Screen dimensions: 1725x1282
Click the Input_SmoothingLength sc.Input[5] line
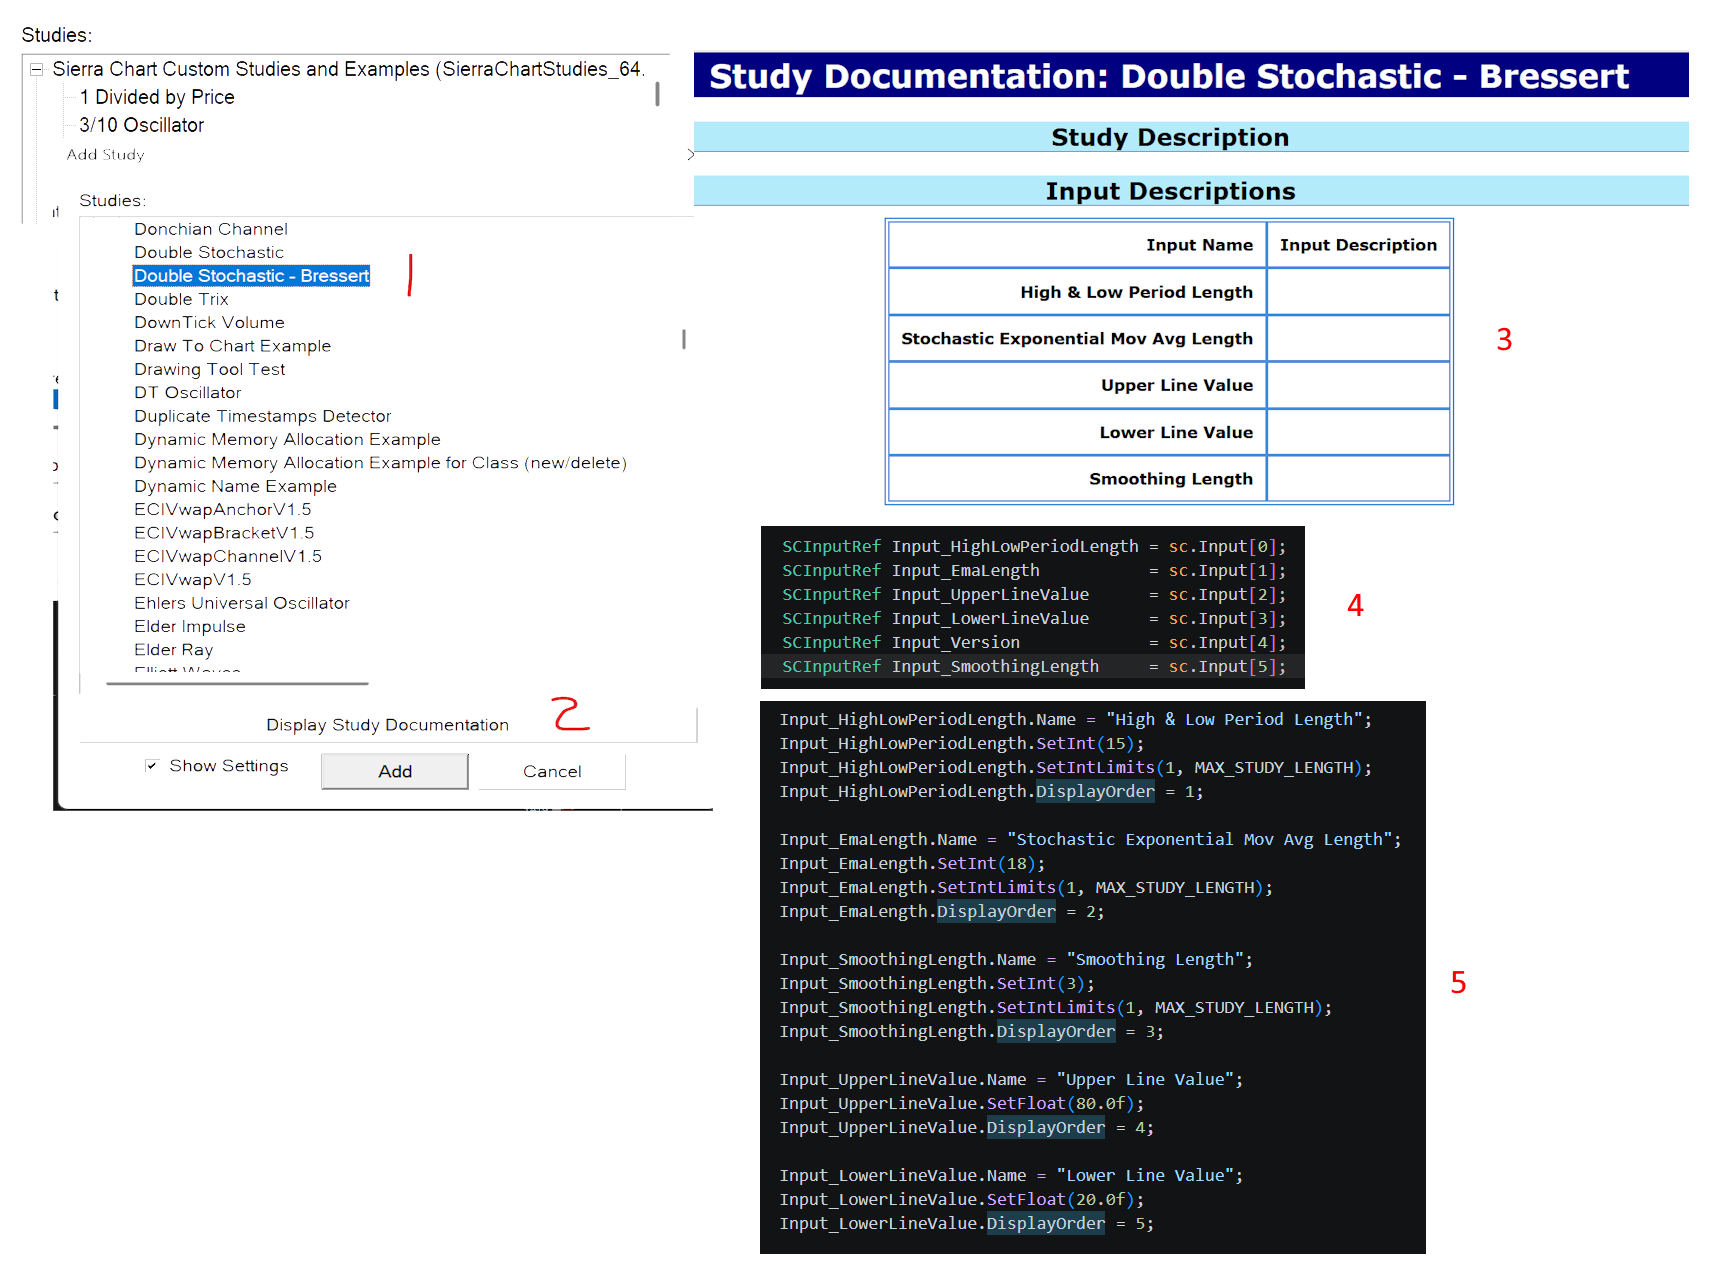click(1033, 666)
